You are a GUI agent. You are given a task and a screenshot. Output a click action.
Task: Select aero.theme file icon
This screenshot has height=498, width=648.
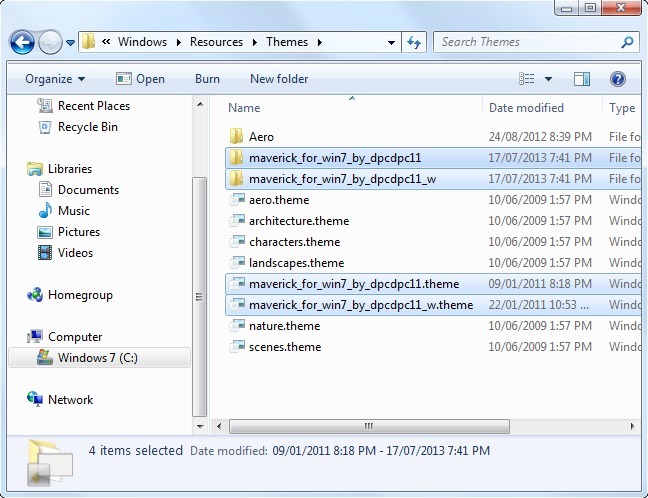[x=237, y=200]
